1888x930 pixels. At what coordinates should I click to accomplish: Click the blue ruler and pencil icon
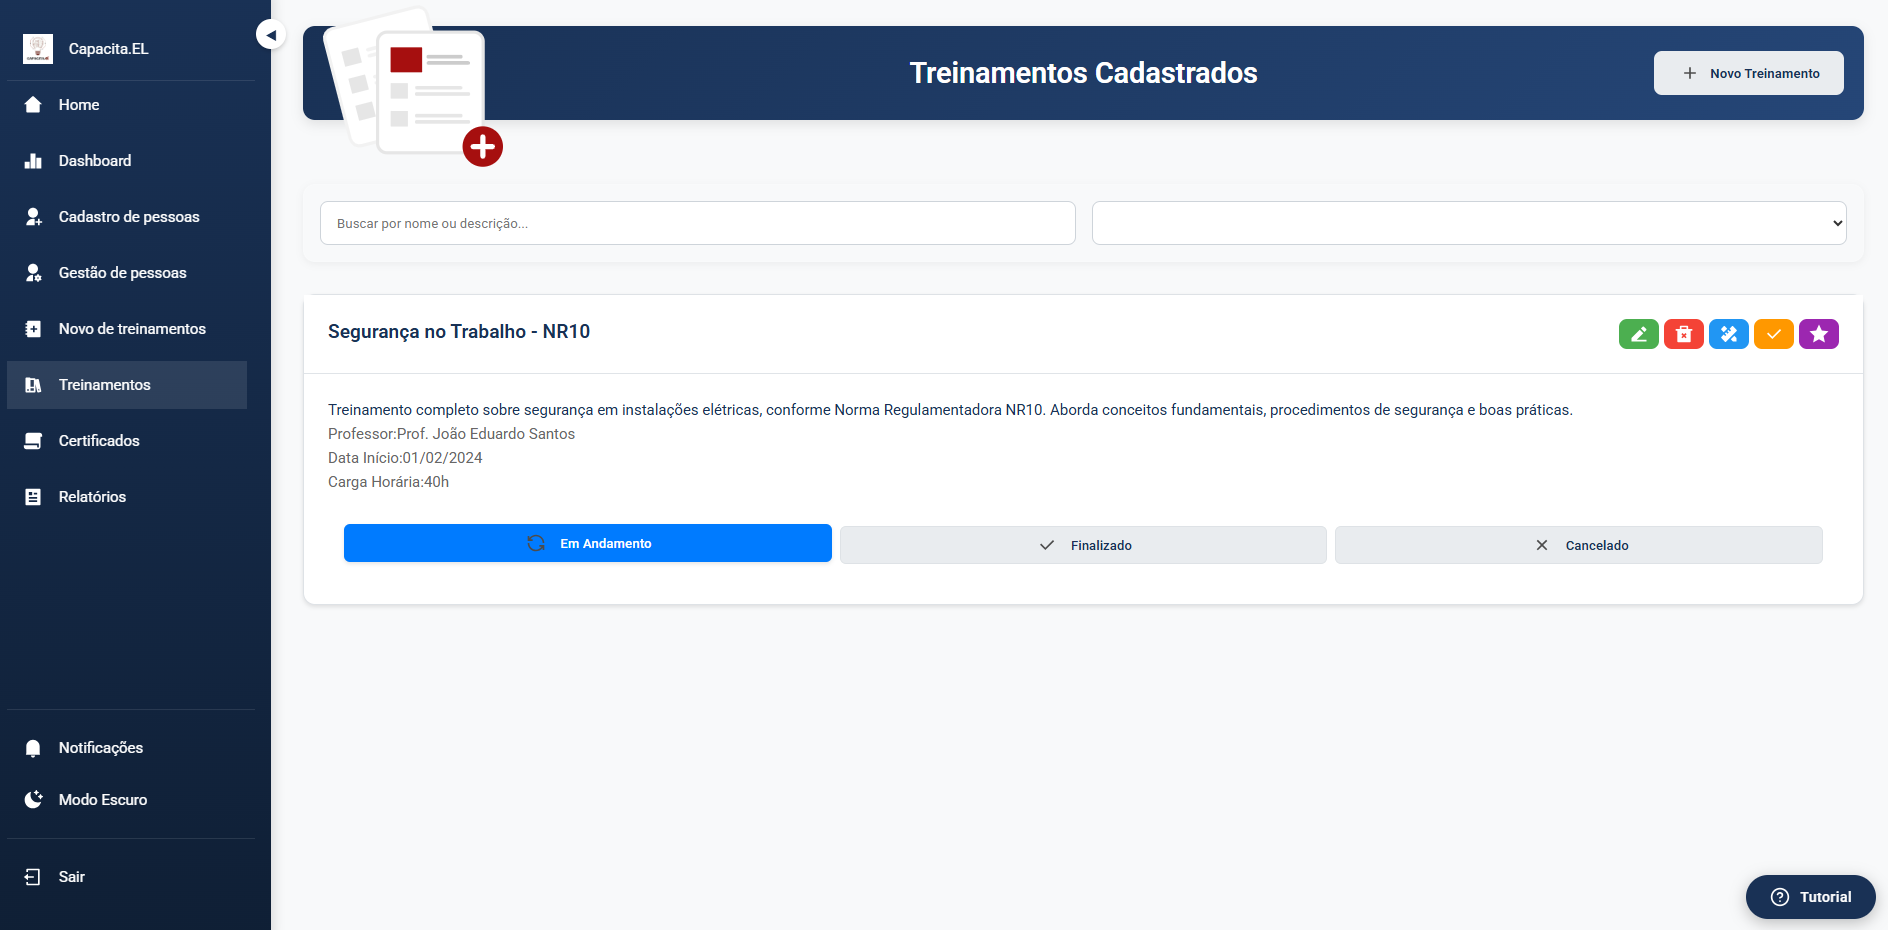[1728, 334]
